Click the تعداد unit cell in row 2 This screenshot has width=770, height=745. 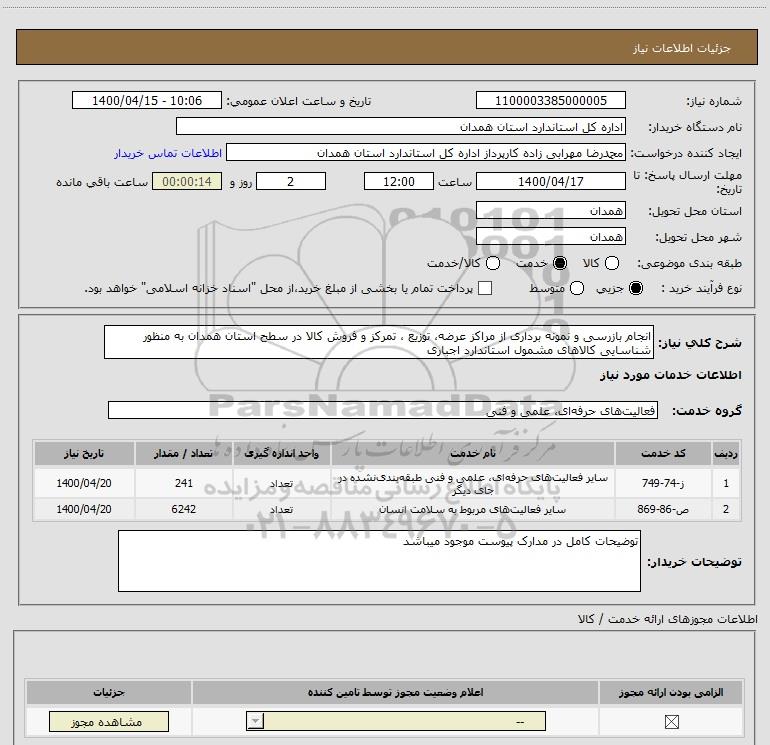pos(281,510)
